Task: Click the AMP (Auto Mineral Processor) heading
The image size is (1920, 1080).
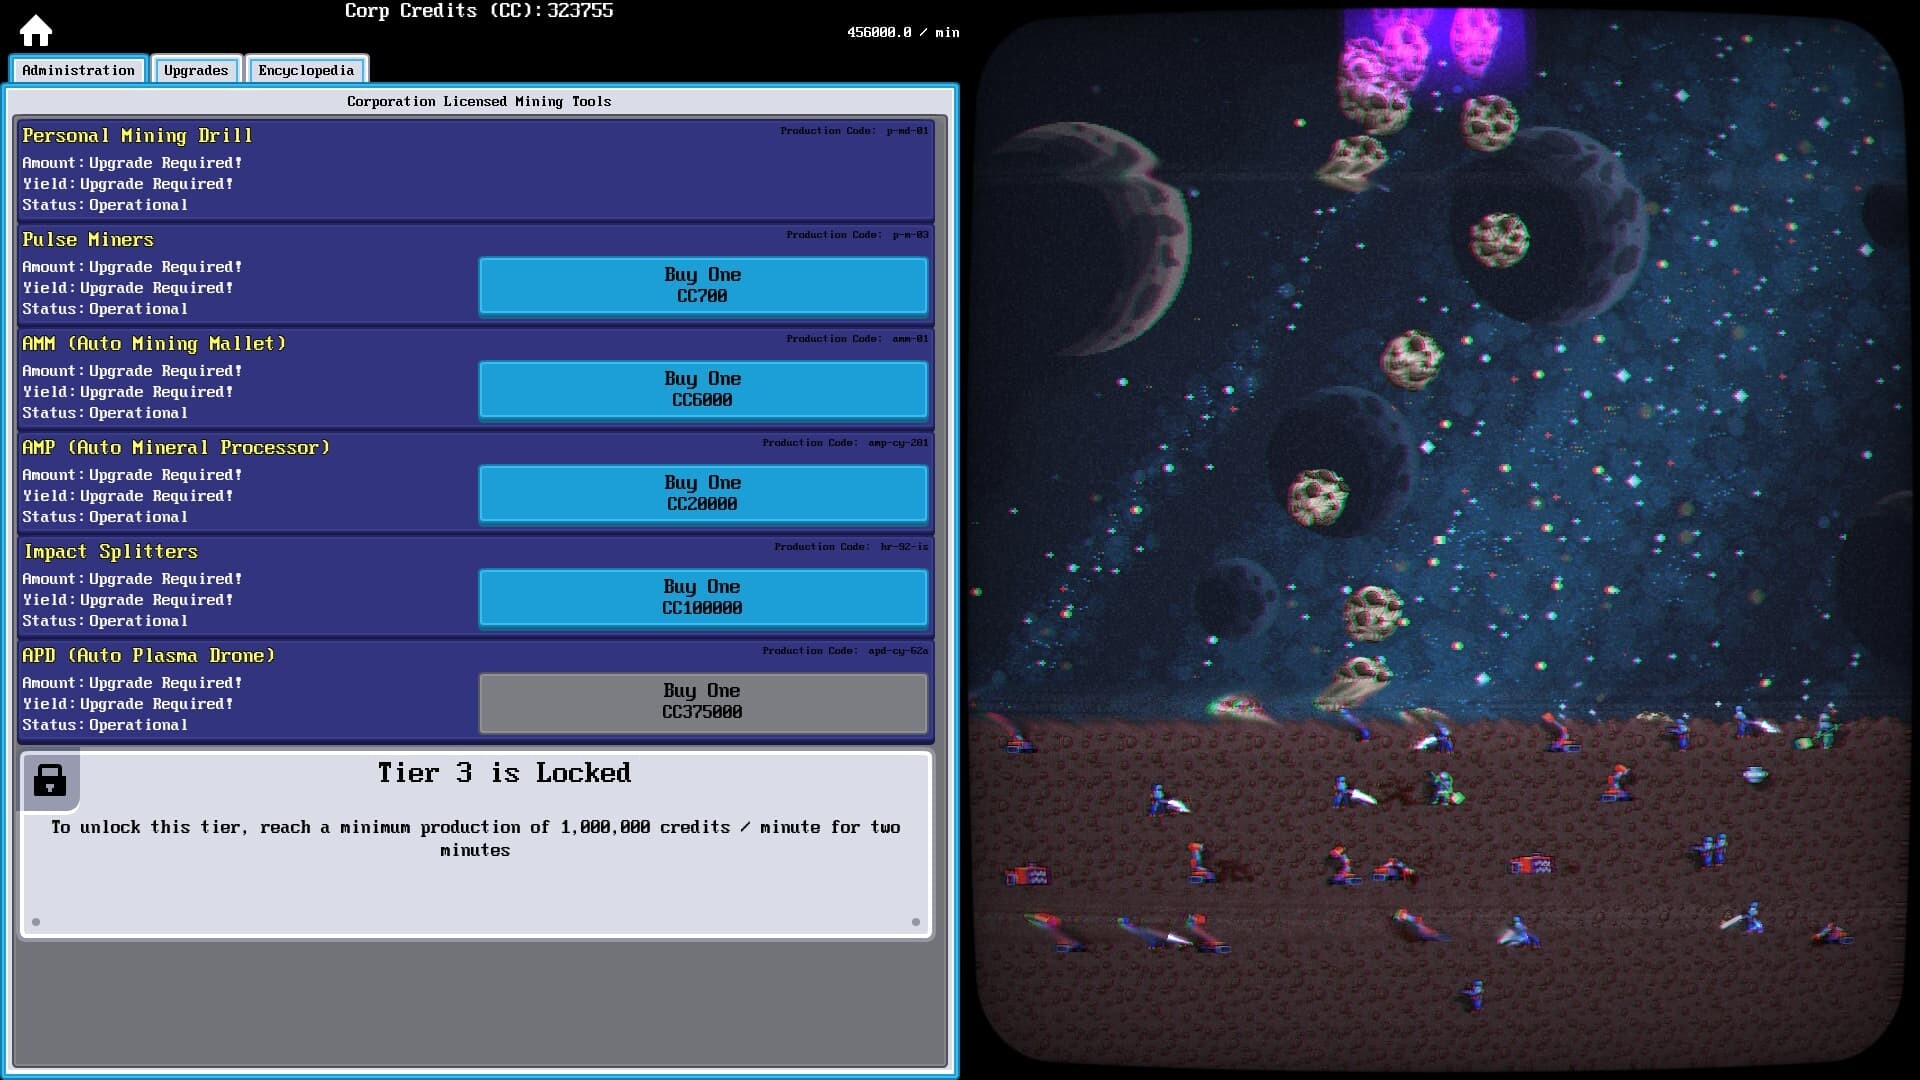Action: pos(176,448)
